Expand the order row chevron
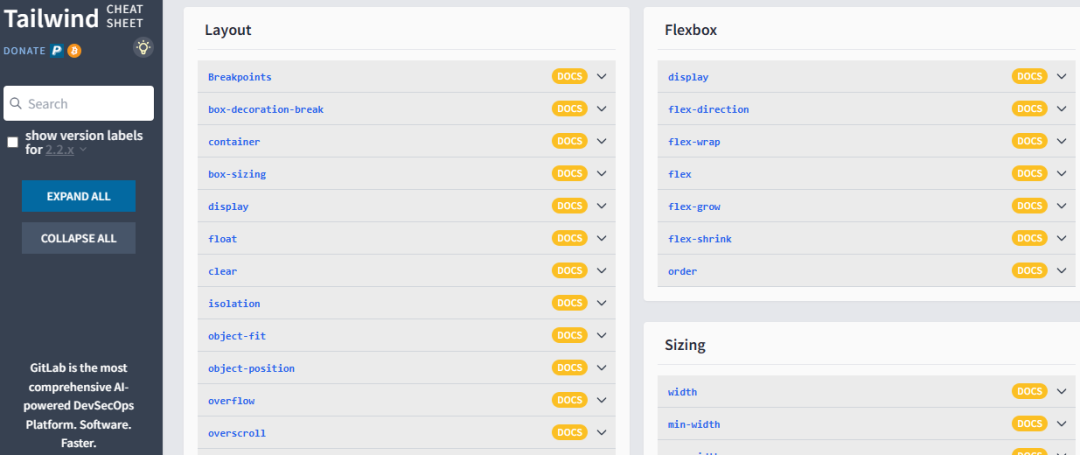The width and height of the screenshot is (1080, 455). [x=1061, y=271]
